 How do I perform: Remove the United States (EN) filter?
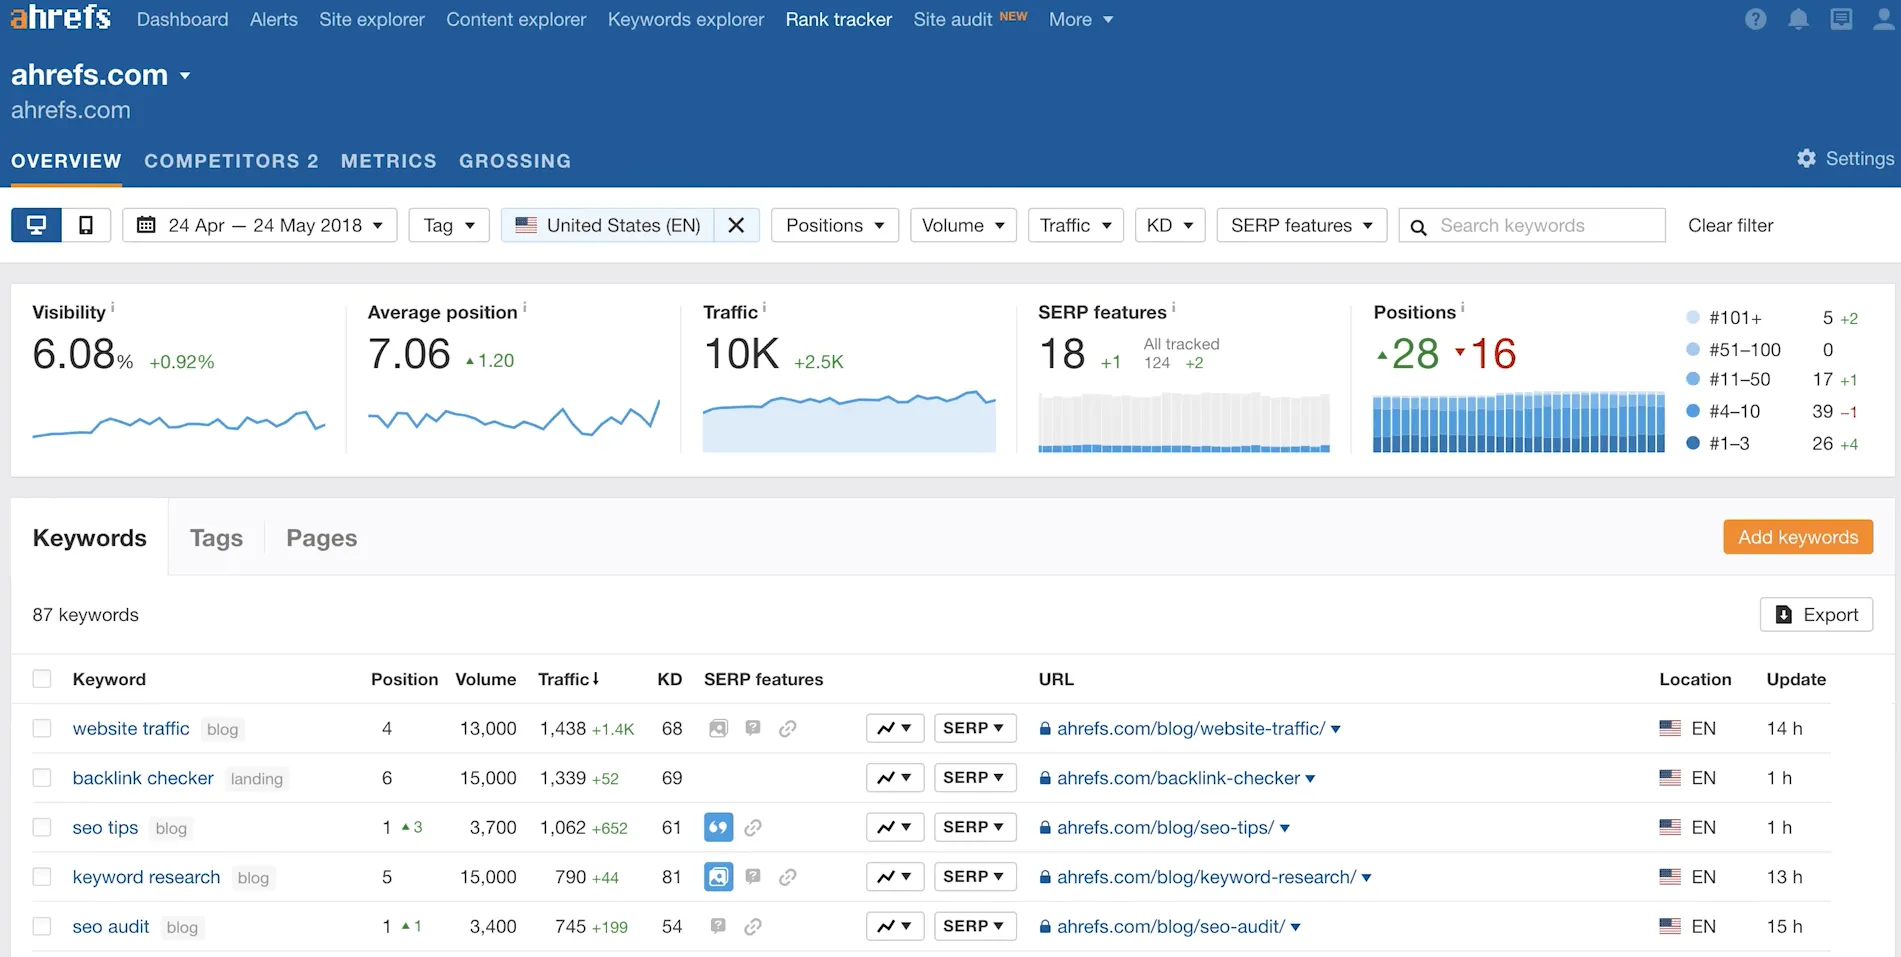coord(736,225)
